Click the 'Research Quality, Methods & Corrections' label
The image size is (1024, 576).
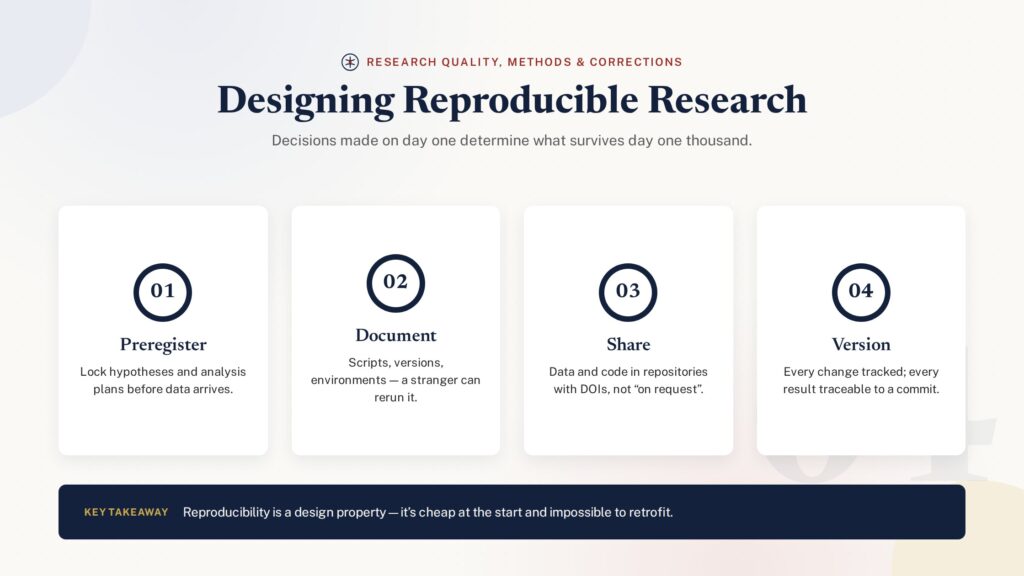[x=524, y=62]
